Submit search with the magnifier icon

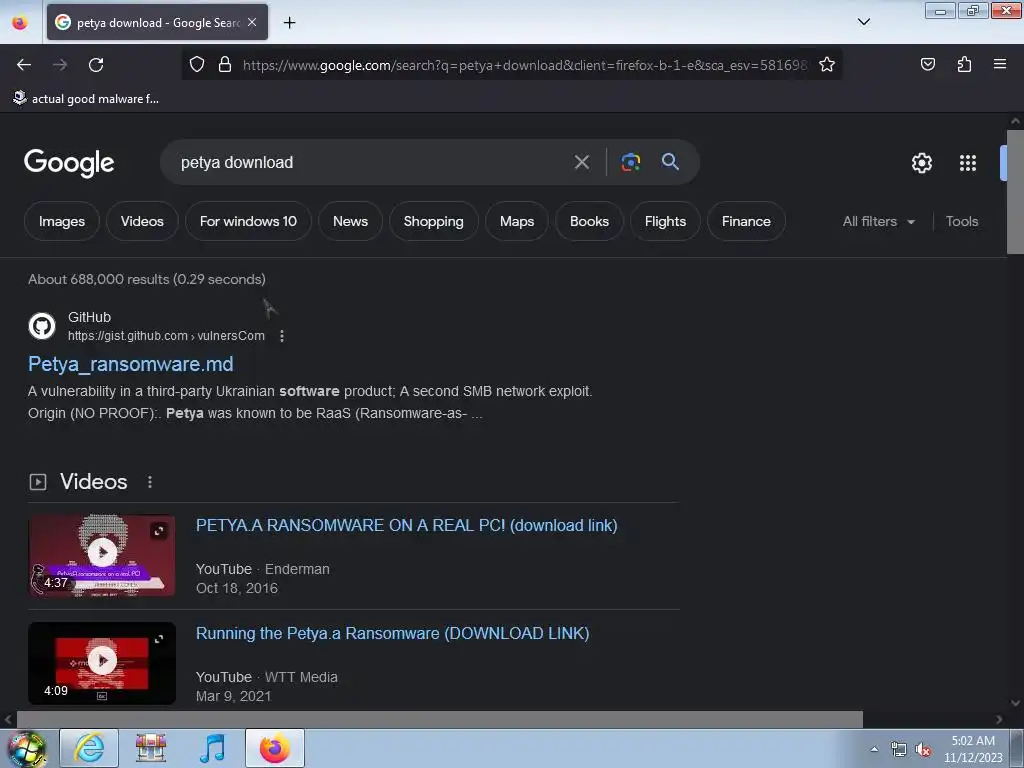[x=670, y=161]
